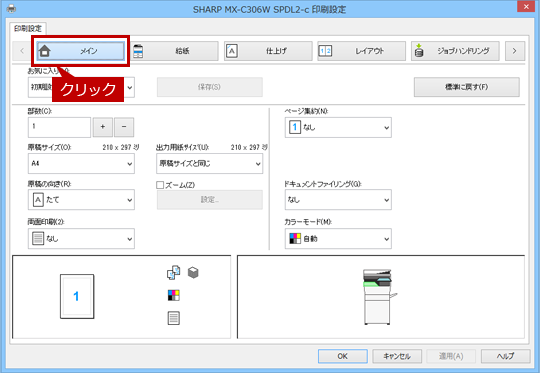Open the カラーモード dropdown
The height and width of the screenshot is (373, 540).
point(338,239)
